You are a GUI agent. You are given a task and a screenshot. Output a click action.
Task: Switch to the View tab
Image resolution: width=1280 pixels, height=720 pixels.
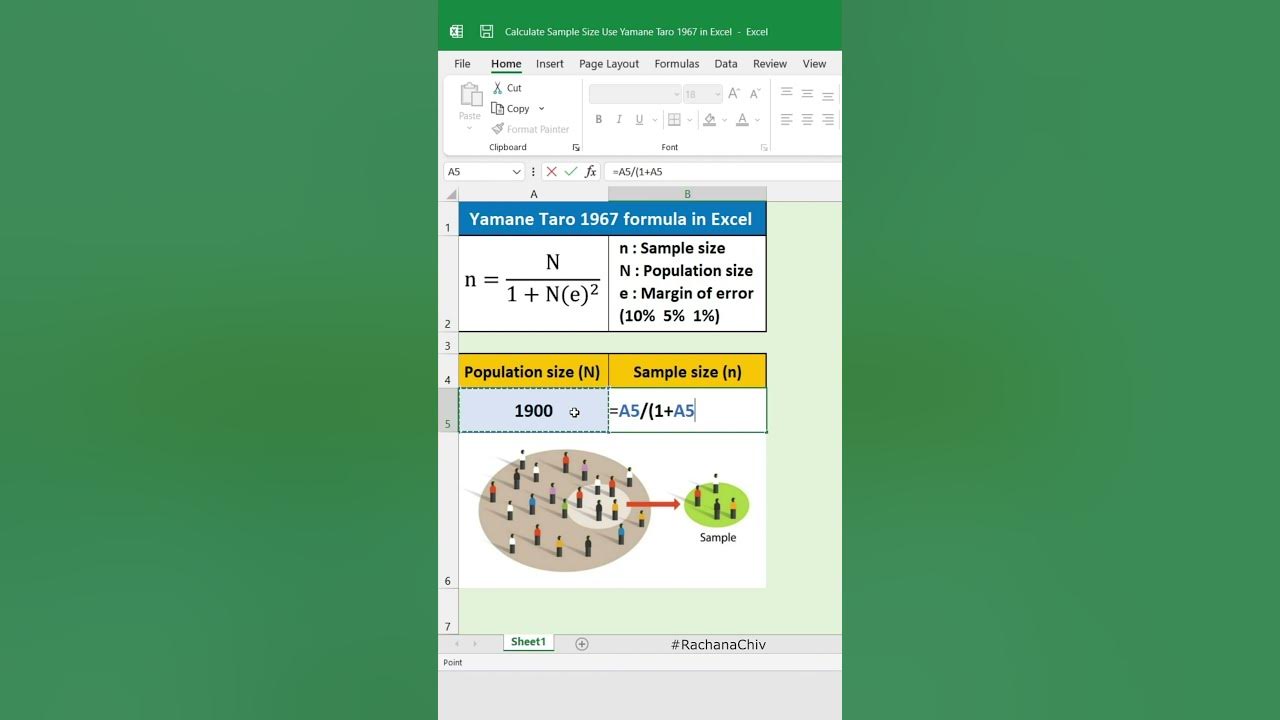coord(814,64)
